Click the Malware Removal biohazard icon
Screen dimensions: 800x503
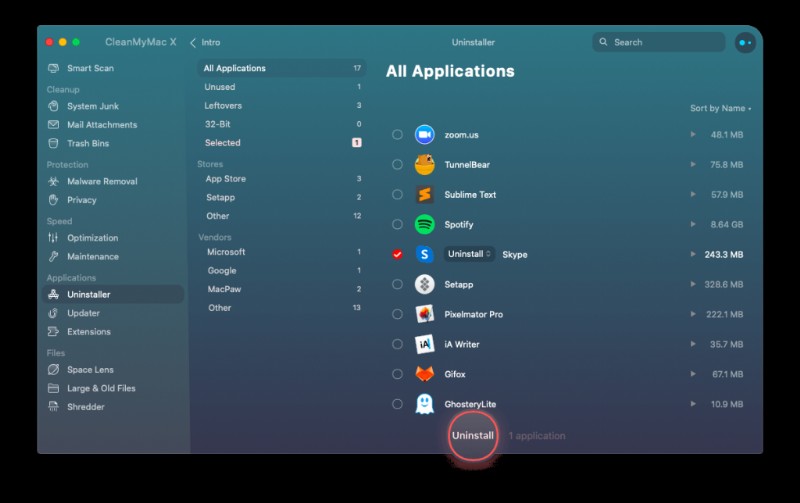pos(53,181)
